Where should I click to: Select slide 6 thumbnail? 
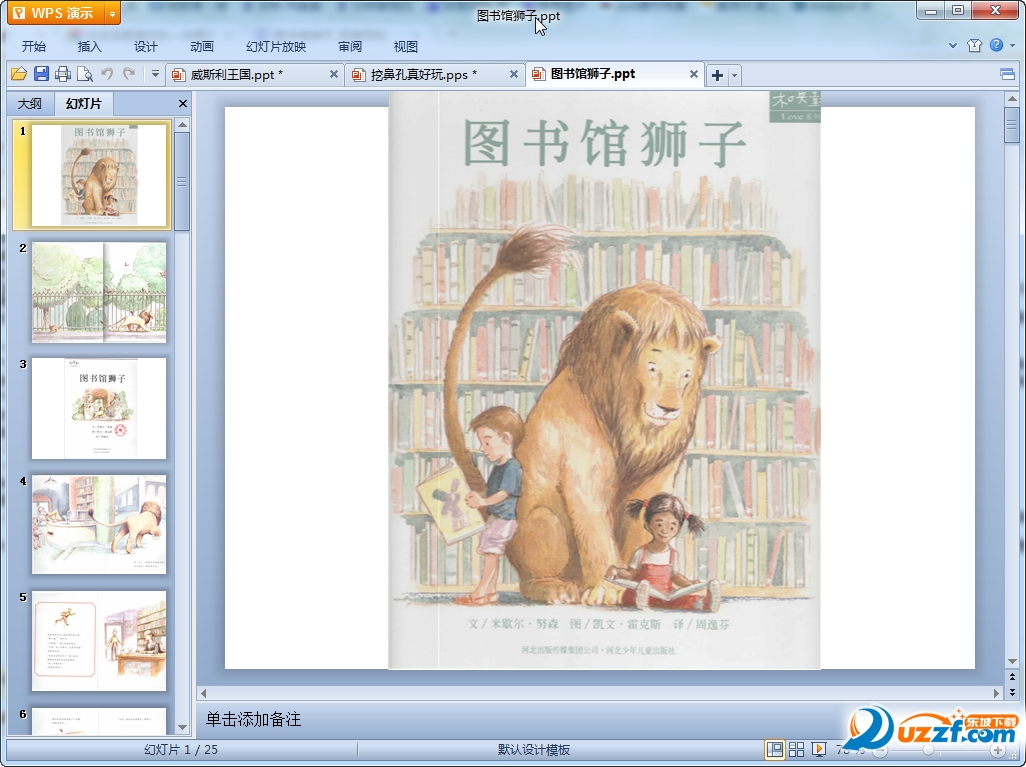tap(99, 721)
